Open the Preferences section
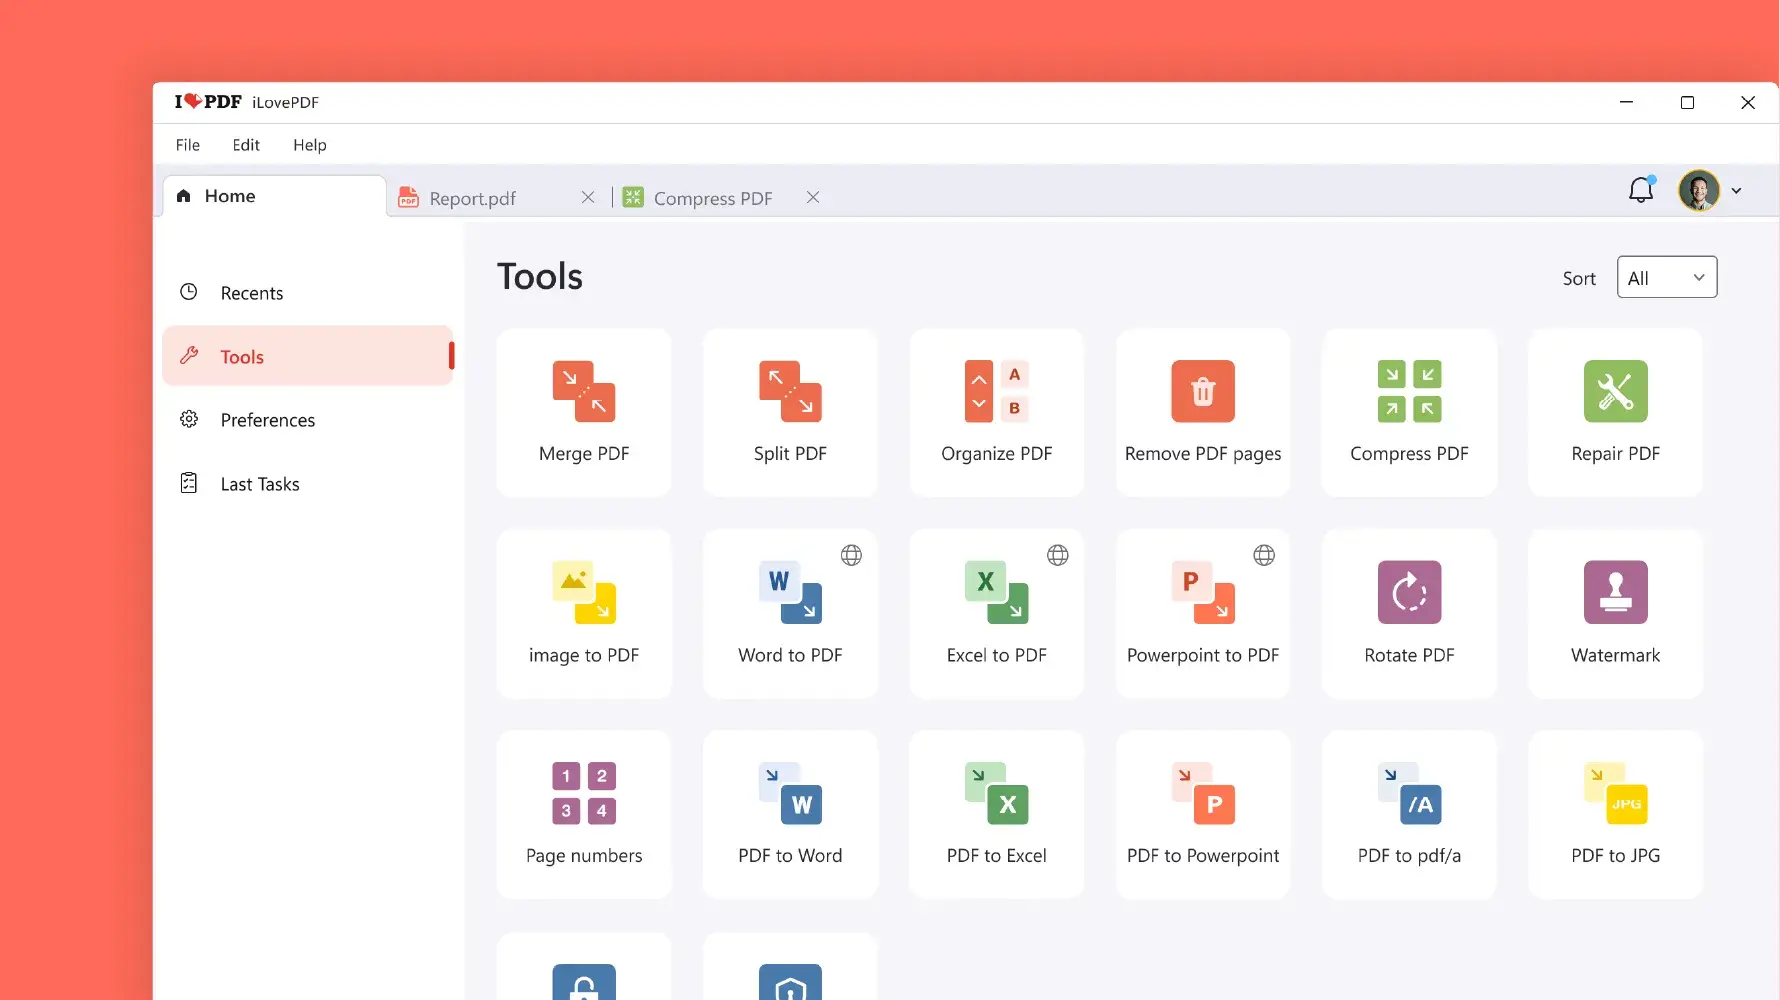This screenshot has width=1780, height=1000. pos(267,419)
